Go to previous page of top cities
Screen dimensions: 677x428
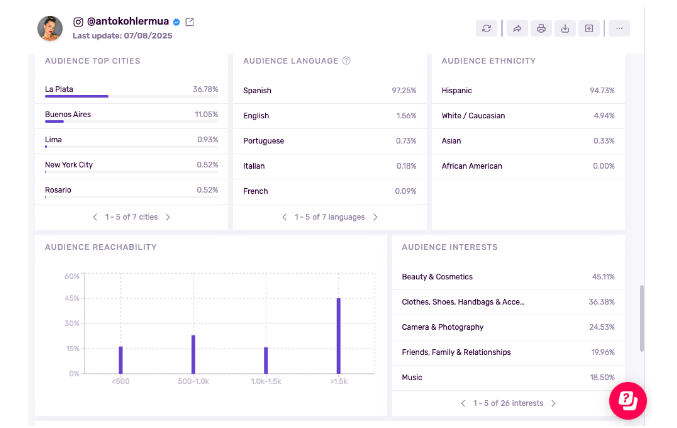point(95,216)
